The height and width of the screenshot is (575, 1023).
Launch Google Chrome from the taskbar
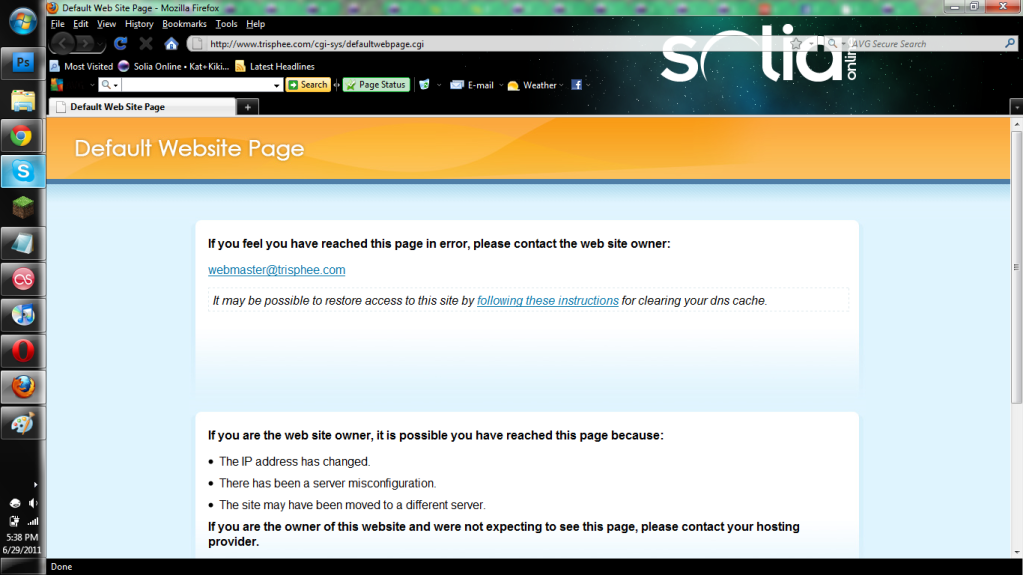[23, 136]
